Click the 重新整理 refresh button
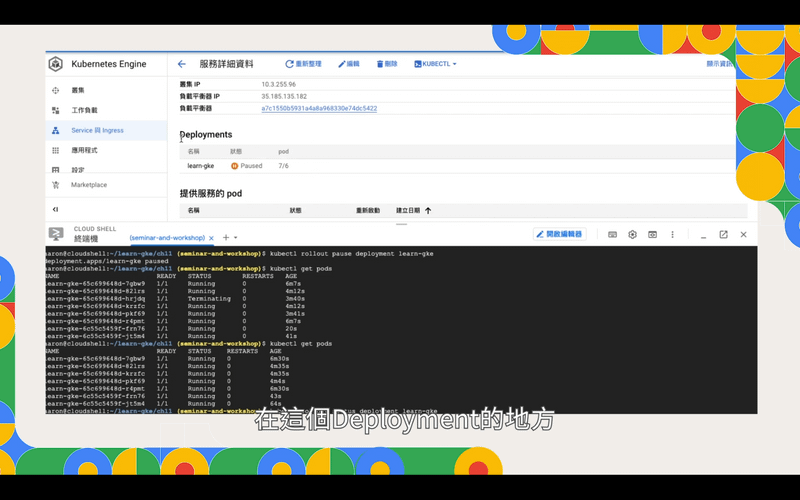This screenshot has width=800, height=500. point(303,64)
